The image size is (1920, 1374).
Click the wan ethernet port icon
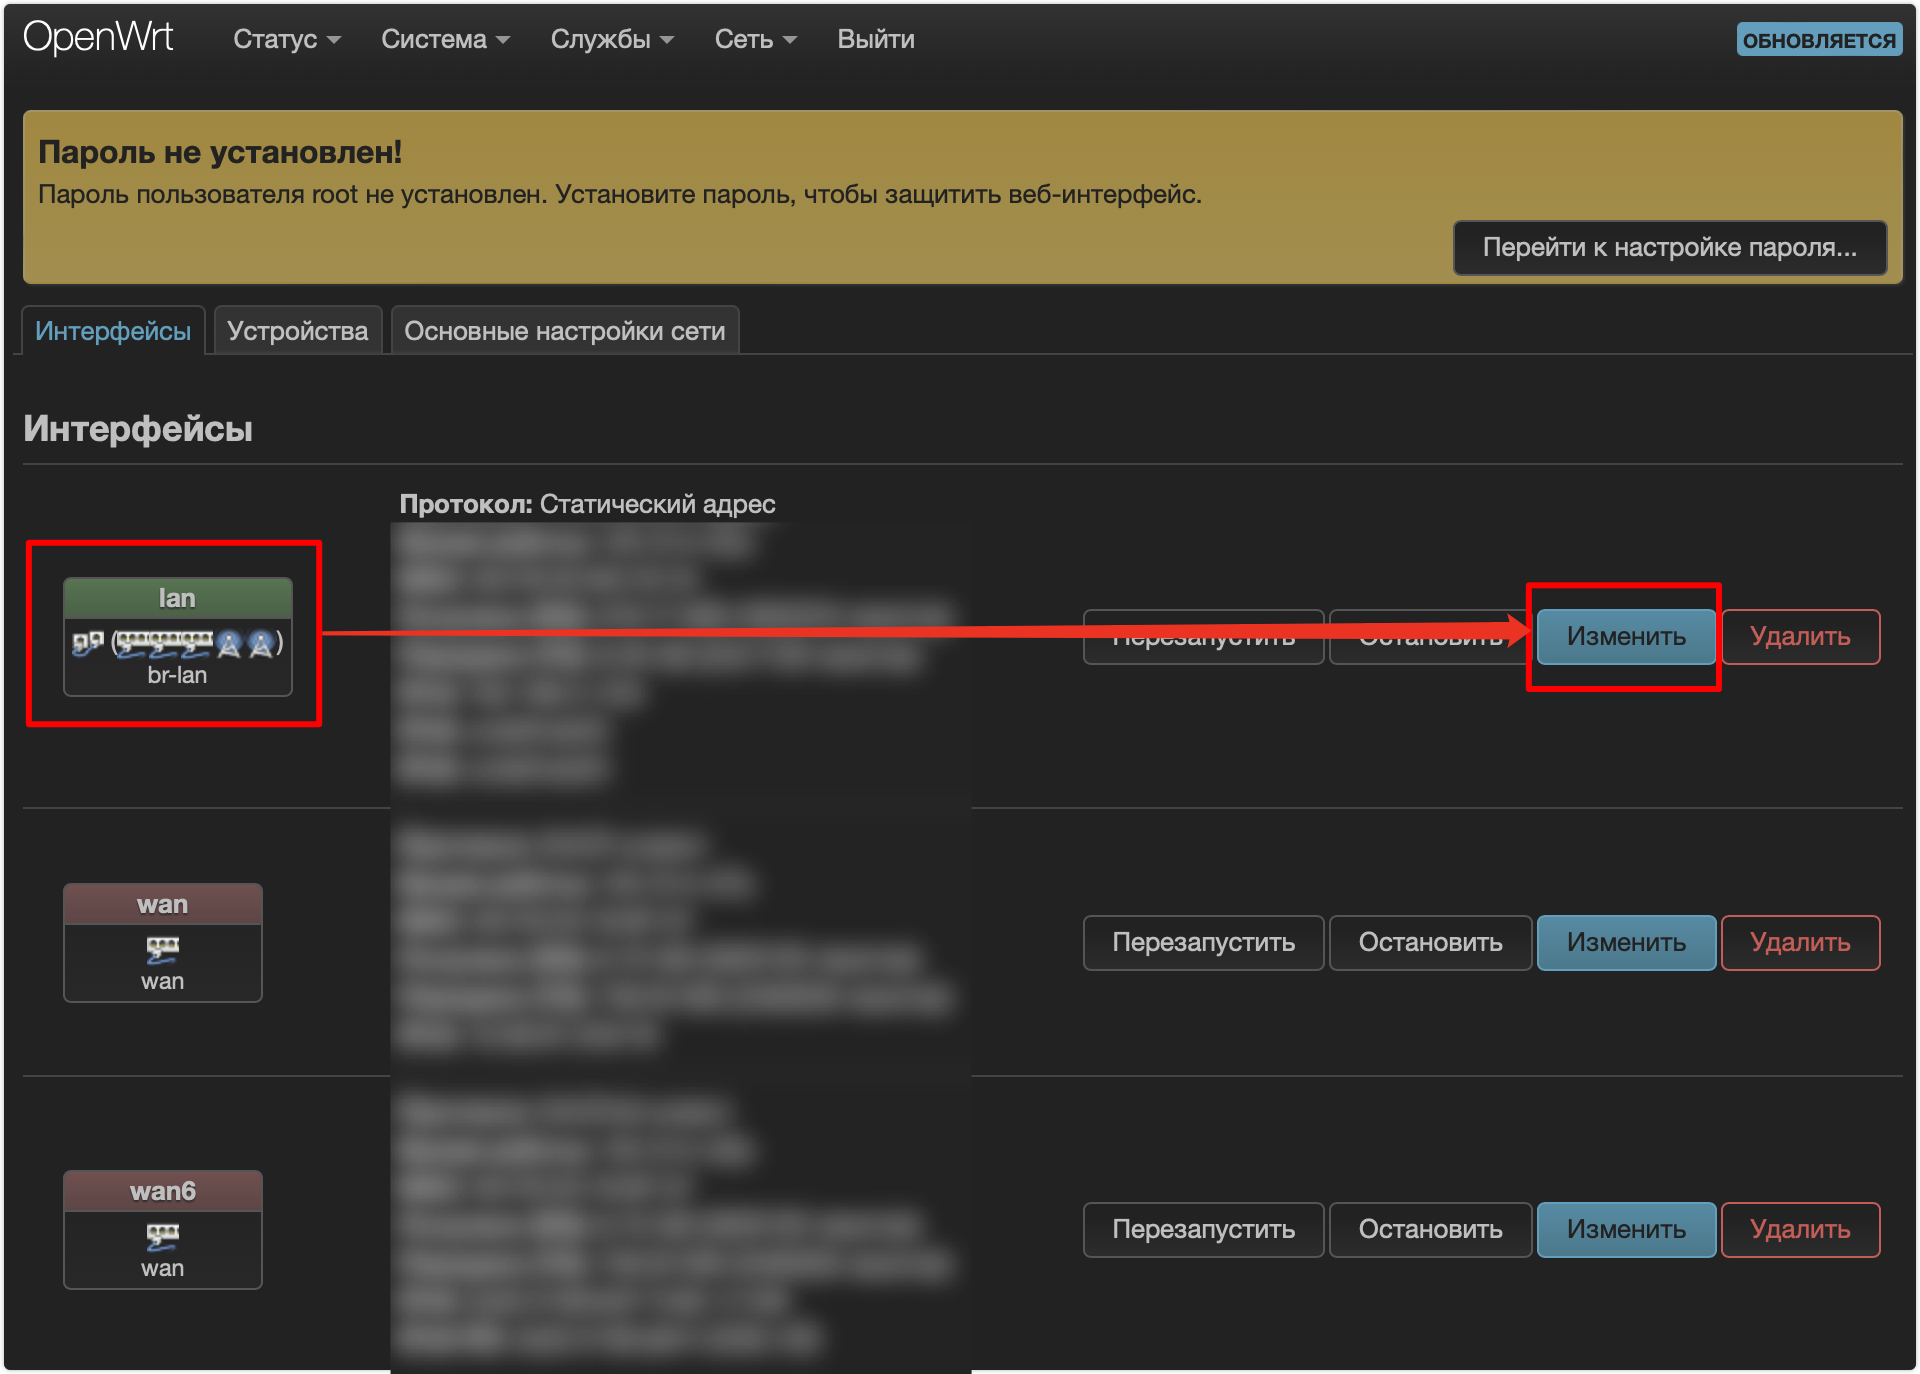click(163, 948)
